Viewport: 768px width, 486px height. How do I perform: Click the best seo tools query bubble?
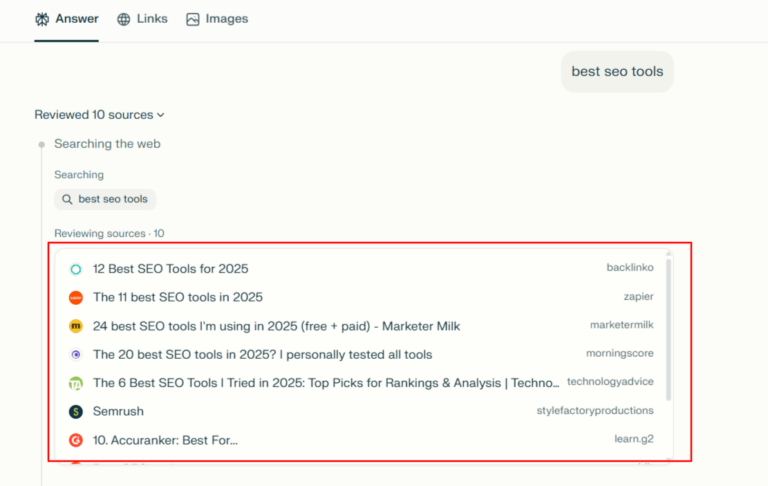click(617, 72)
